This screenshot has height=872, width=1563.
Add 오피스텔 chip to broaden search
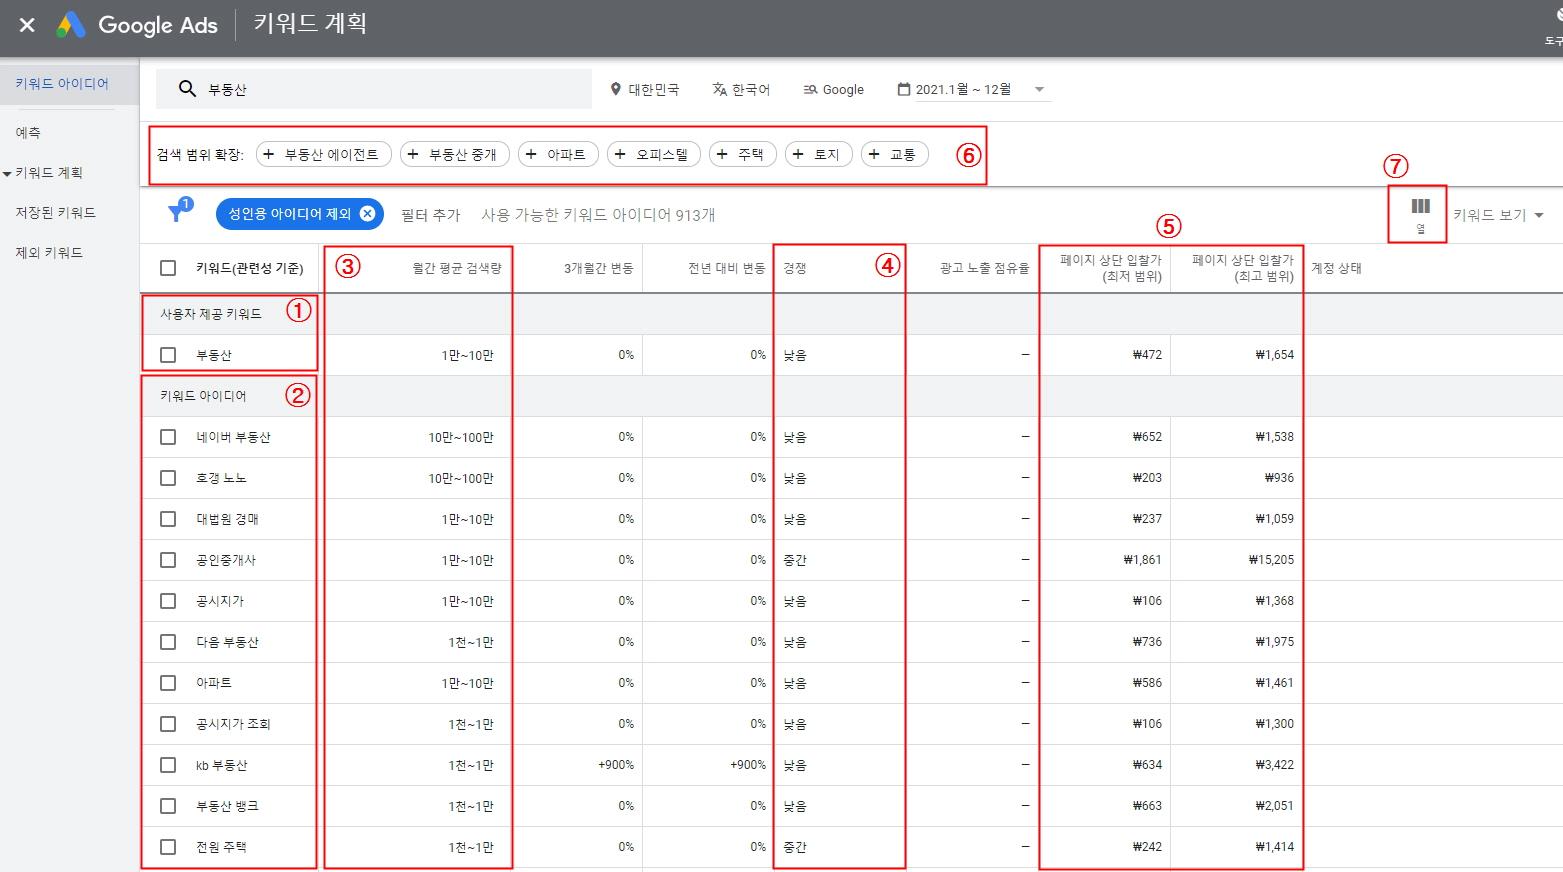pos(654,154)
